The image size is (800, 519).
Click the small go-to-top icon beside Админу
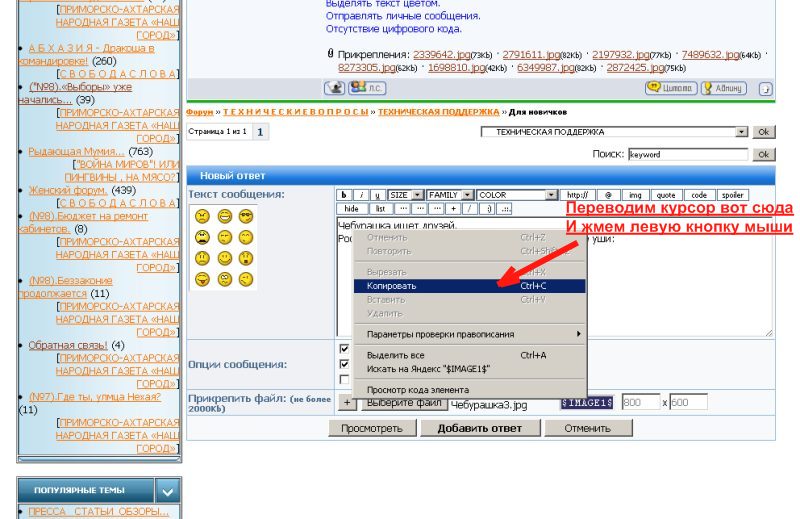coord(765,89)
